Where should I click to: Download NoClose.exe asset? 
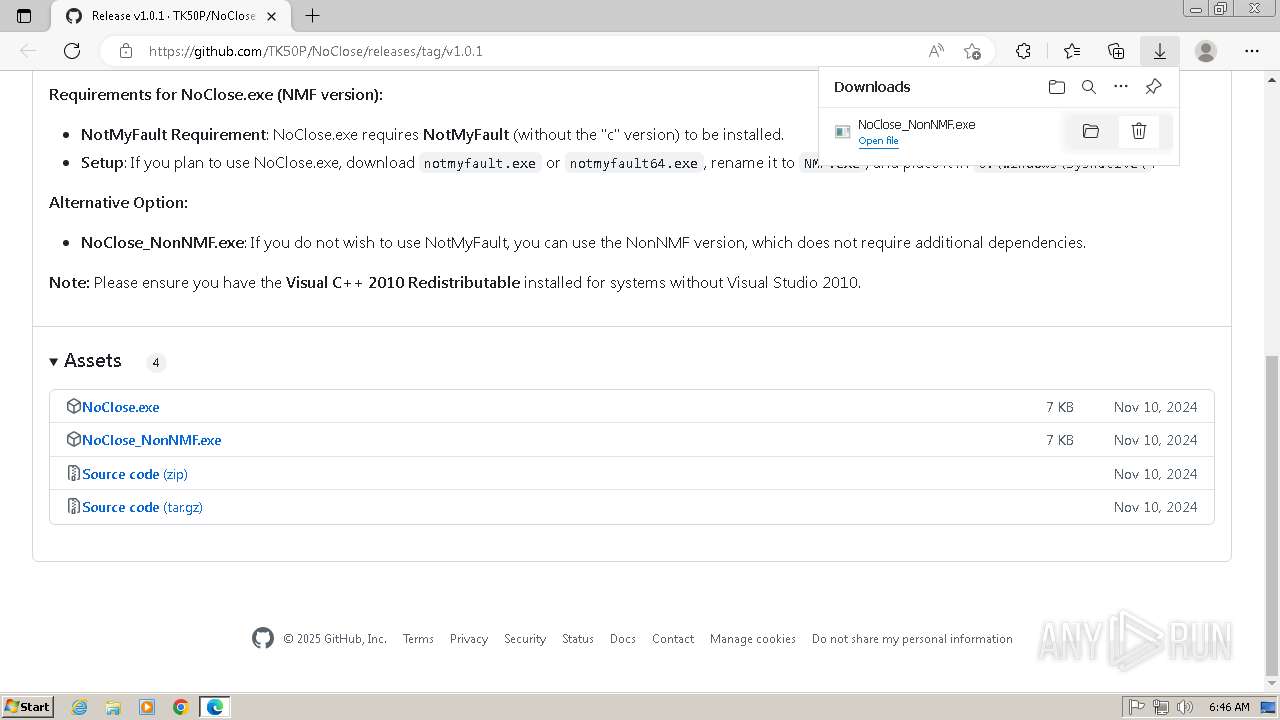click(x=121, y=407)
